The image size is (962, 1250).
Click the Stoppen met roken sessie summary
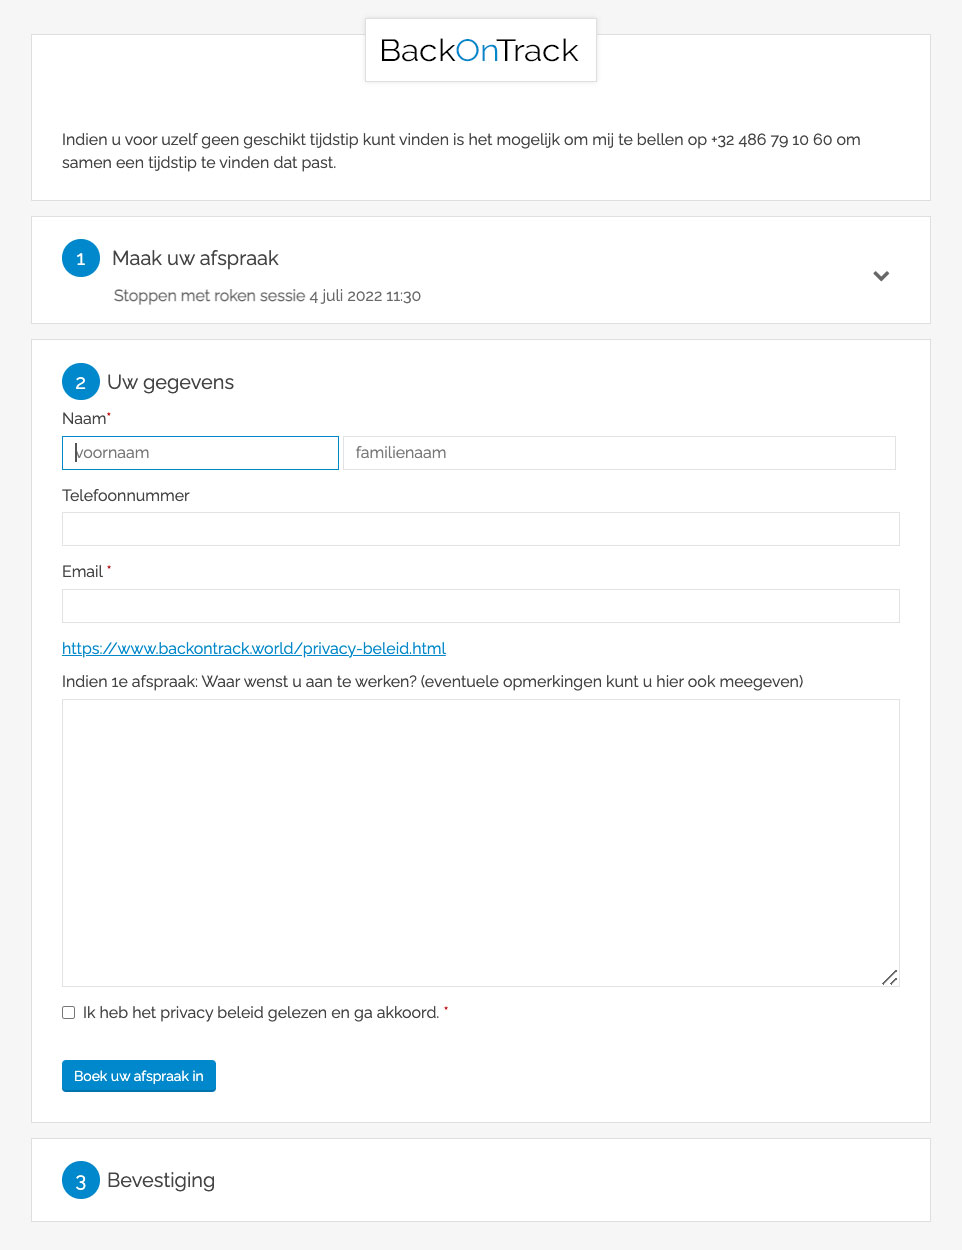267,296
